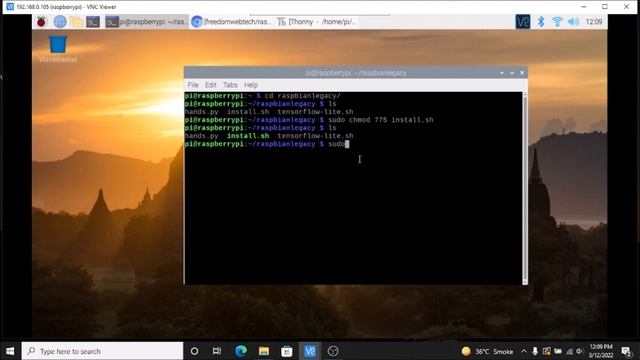640x360 pixels.
Task: Open the Bluetooth menu in Pi panel
Action: click(541, 22)
